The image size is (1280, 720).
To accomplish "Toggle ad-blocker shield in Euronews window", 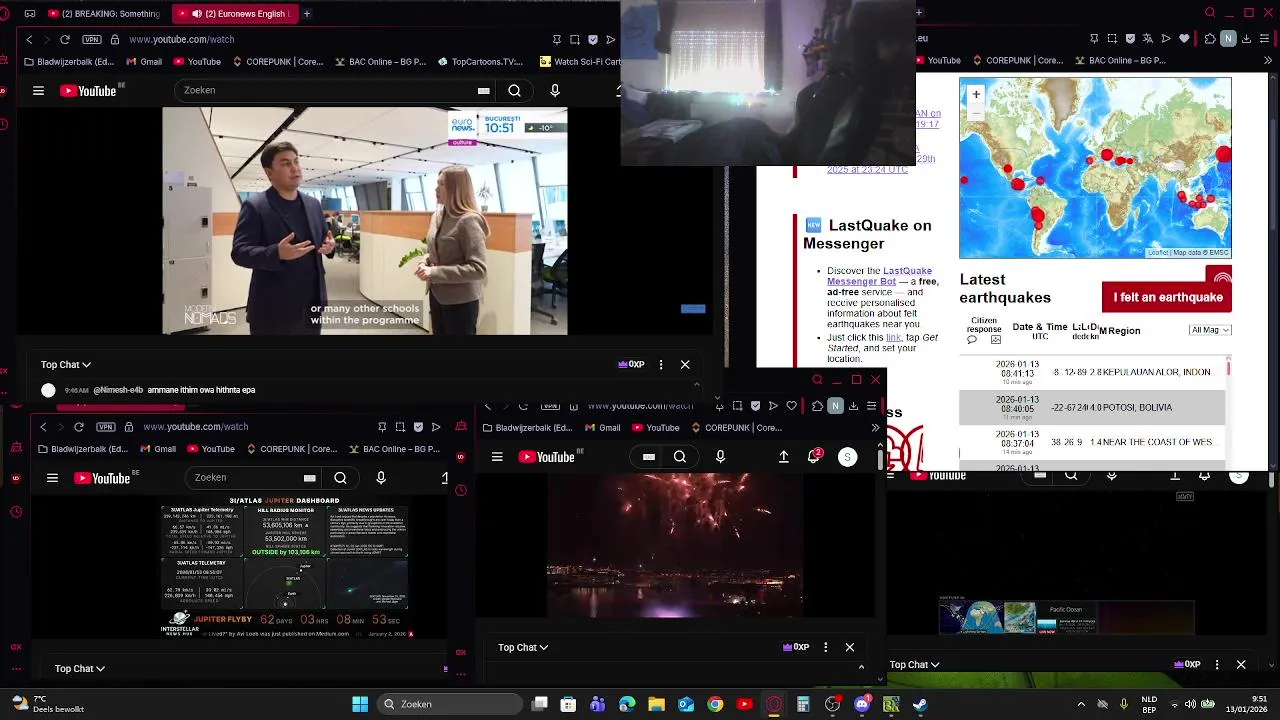I will (593, 39).
